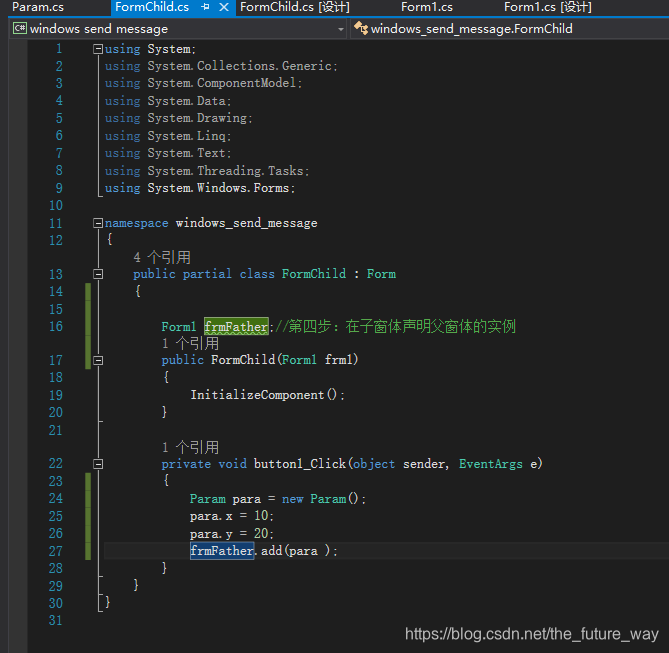
Task: Click '1 个引用' above the FormChild constructor
Action: 190,344
